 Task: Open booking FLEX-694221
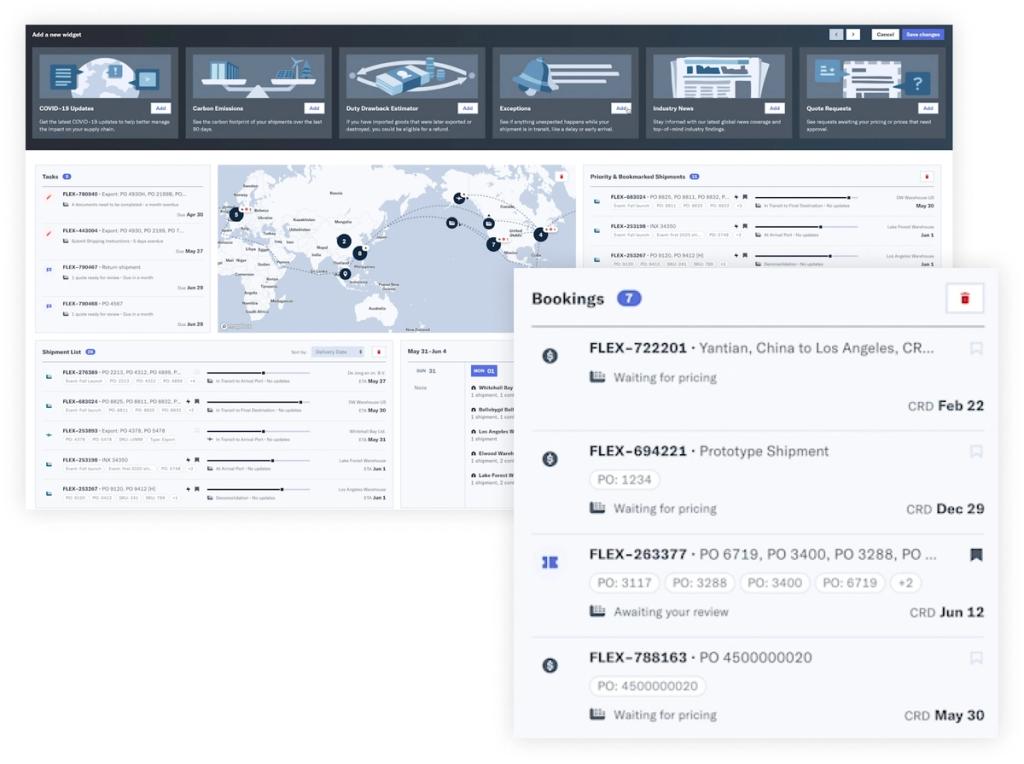(709, 451)
